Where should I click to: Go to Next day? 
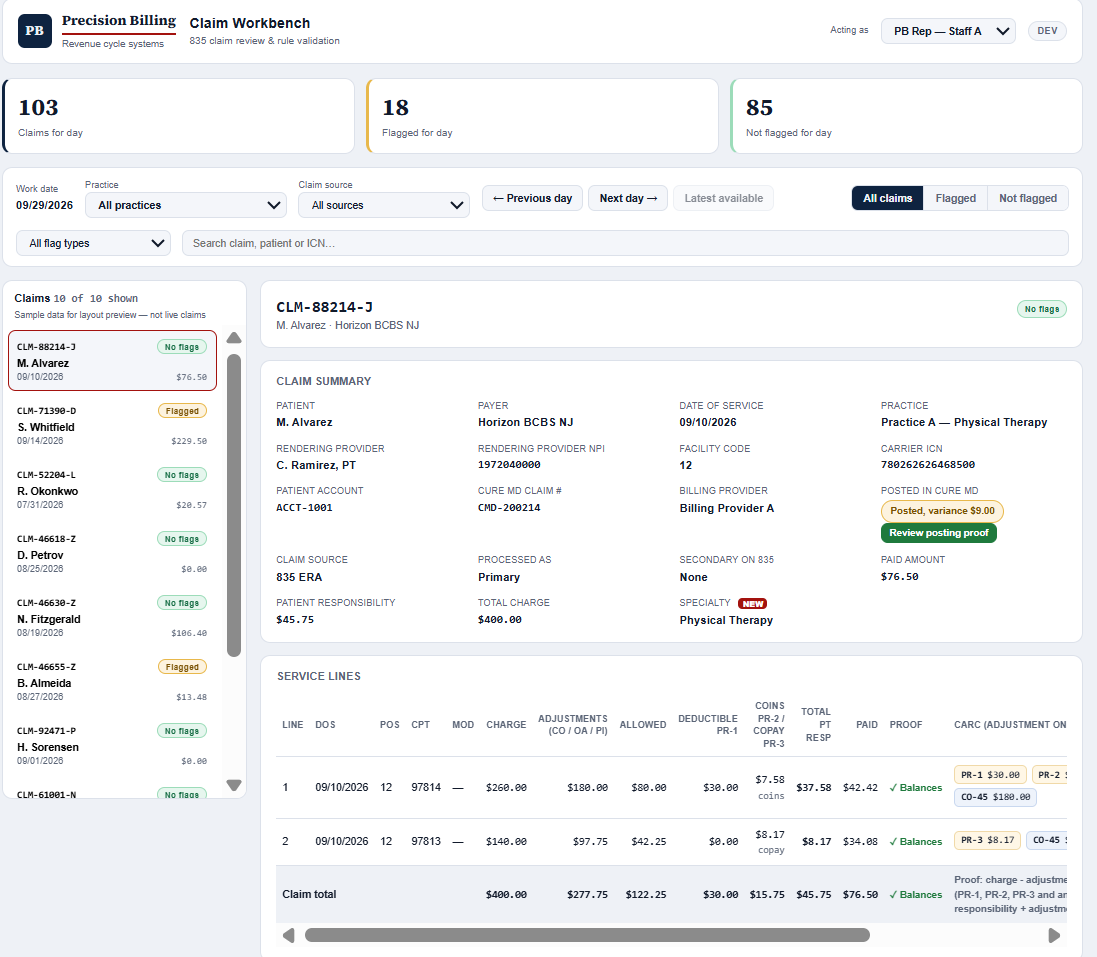click(x=628, y=198)
